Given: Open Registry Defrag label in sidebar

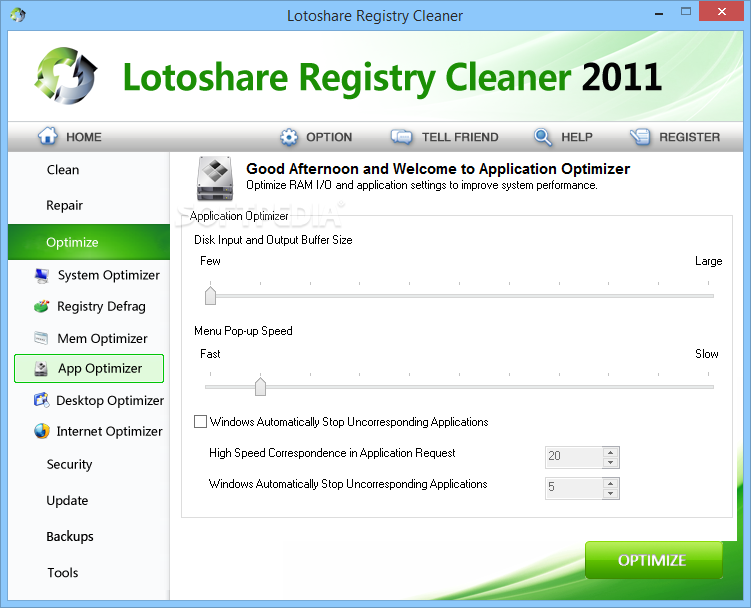Looking at the screenshot, I should (x=101, y=306).
